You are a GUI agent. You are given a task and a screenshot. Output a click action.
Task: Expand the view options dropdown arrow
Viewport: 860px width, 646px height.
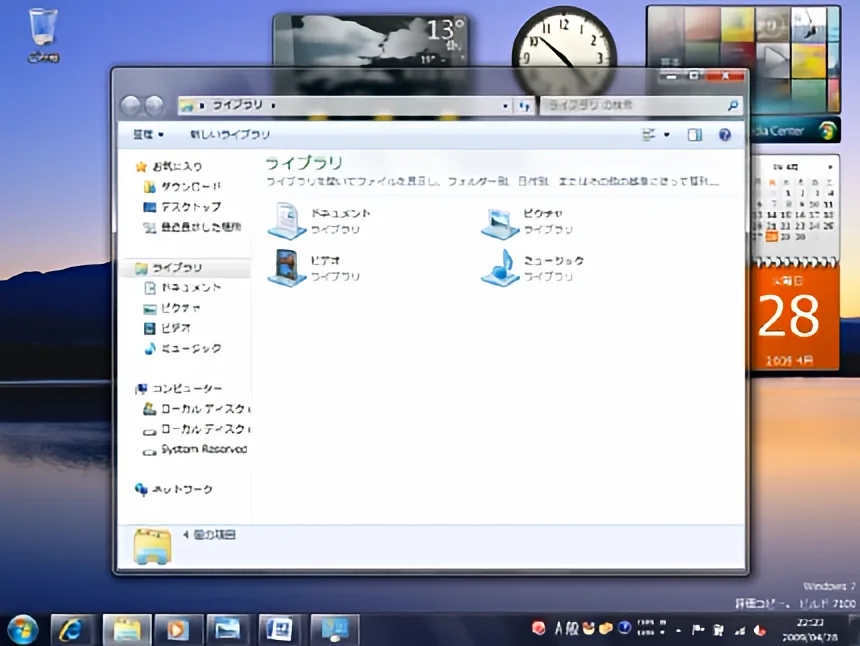tap(667, 135)
